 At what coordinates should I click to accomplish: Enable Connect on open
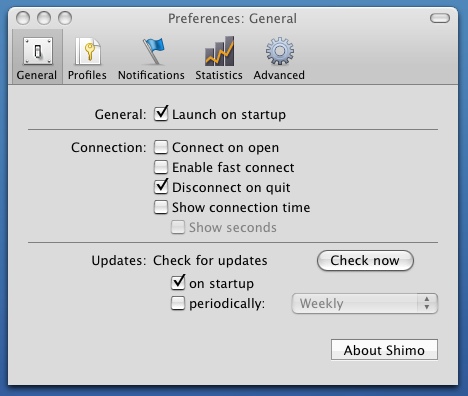click(161, 147)
